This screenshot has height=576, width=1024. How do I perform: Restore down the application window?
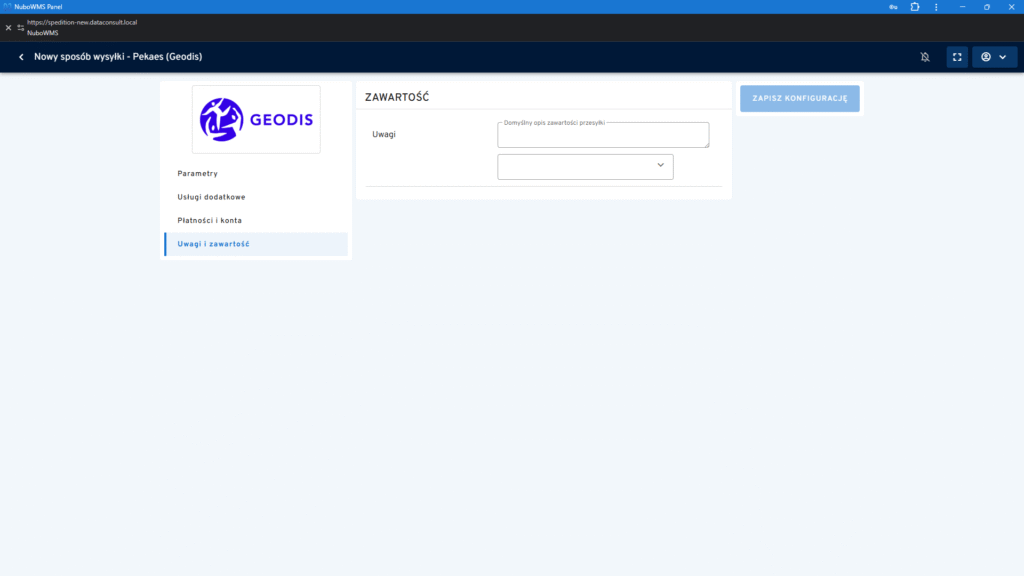(986, 6)
